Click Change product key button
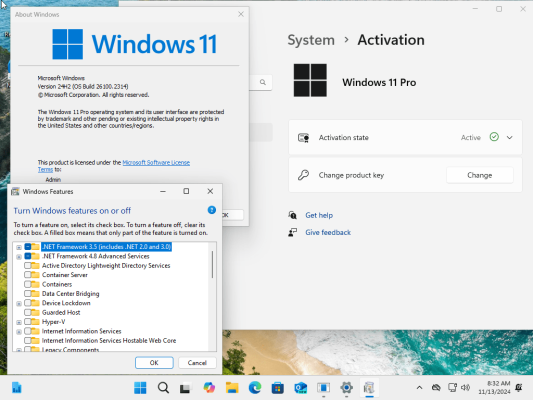Viewport: 533px width, 400px height. pos(479,175)
